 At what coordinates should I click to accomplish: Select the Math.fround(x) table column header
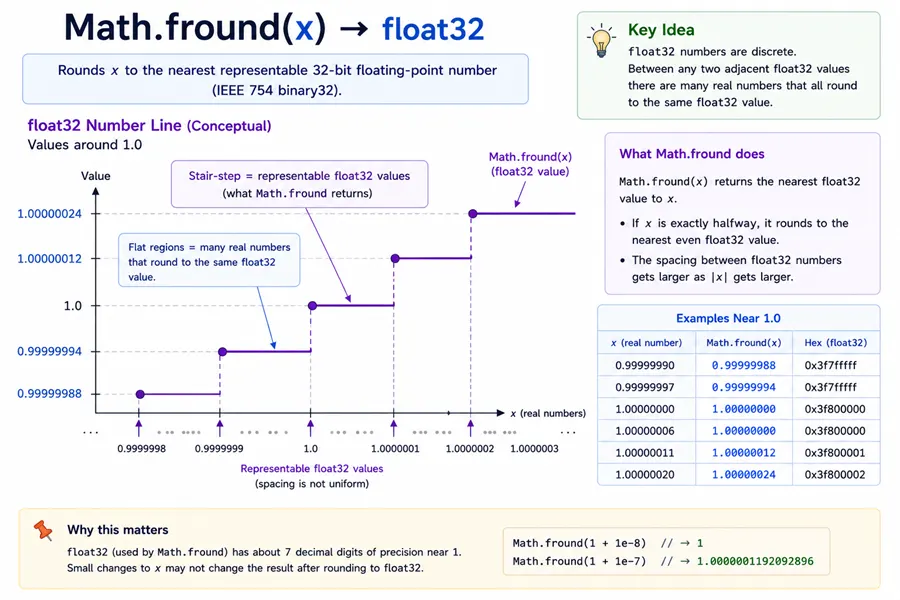(743, 343)
